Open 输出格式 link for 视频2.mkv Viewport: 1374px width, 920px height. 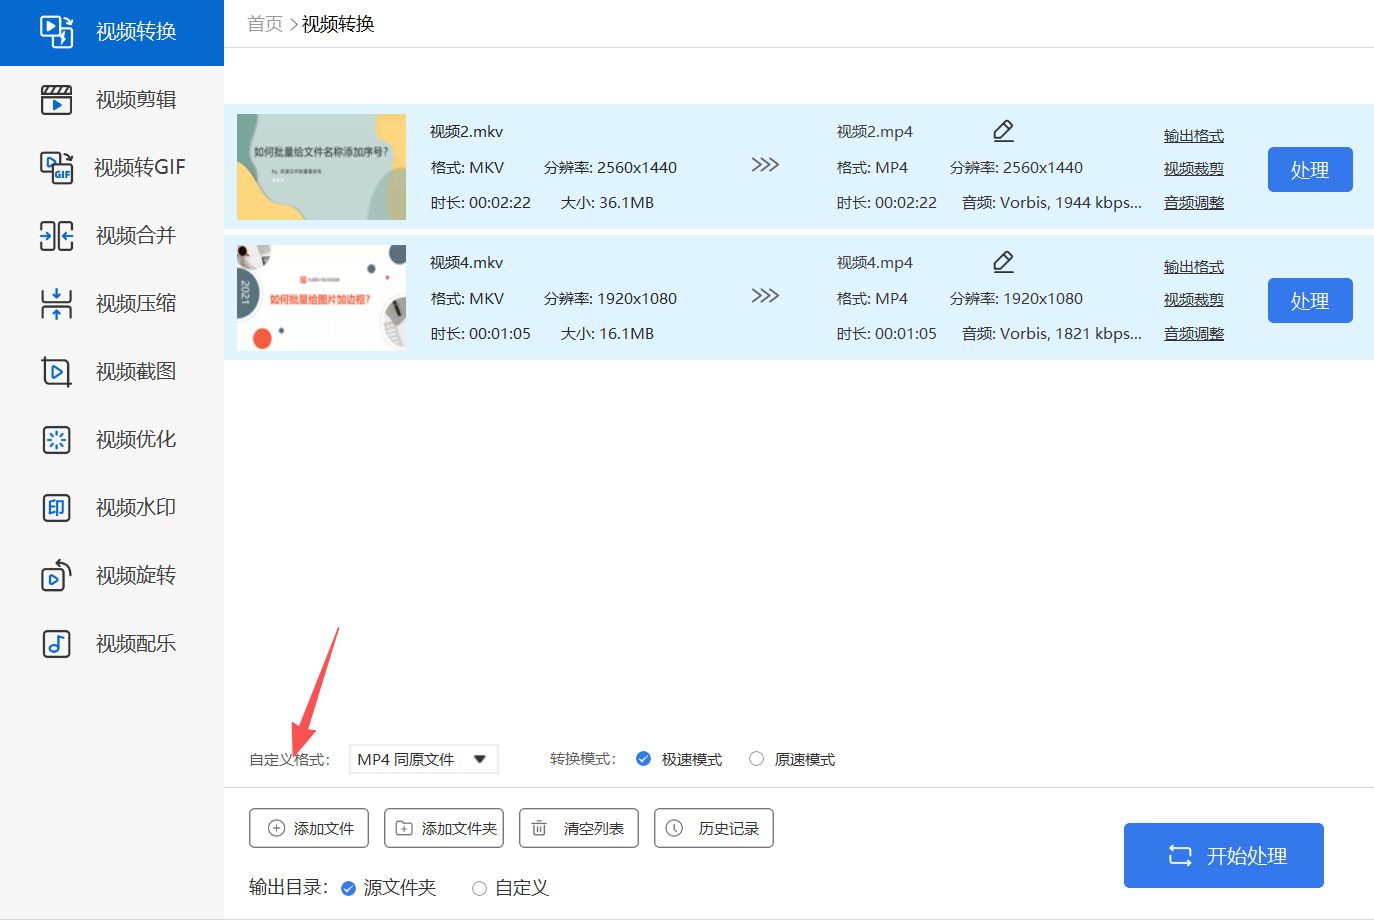coord(1194,136)
